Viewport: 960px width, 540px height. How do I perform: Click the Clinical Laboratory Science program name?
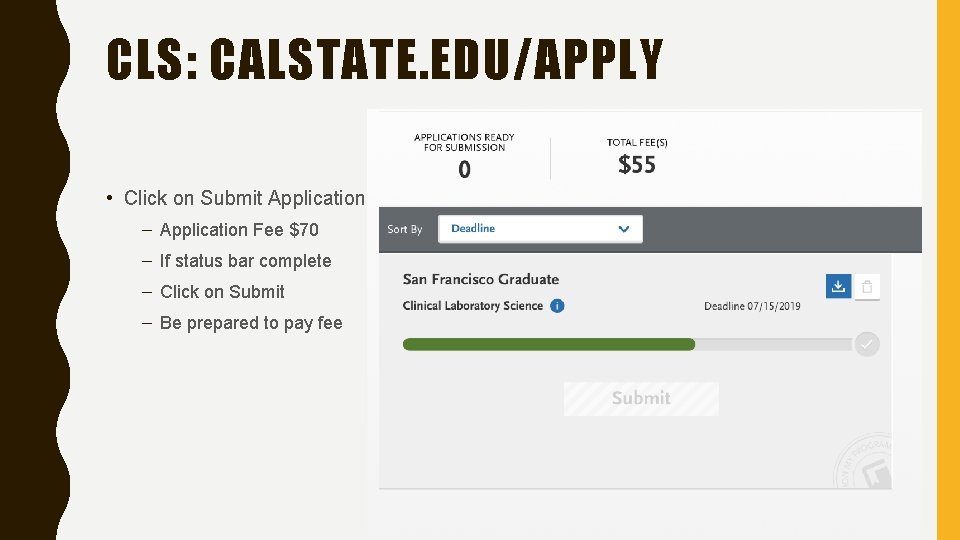(x=473, y=306)
